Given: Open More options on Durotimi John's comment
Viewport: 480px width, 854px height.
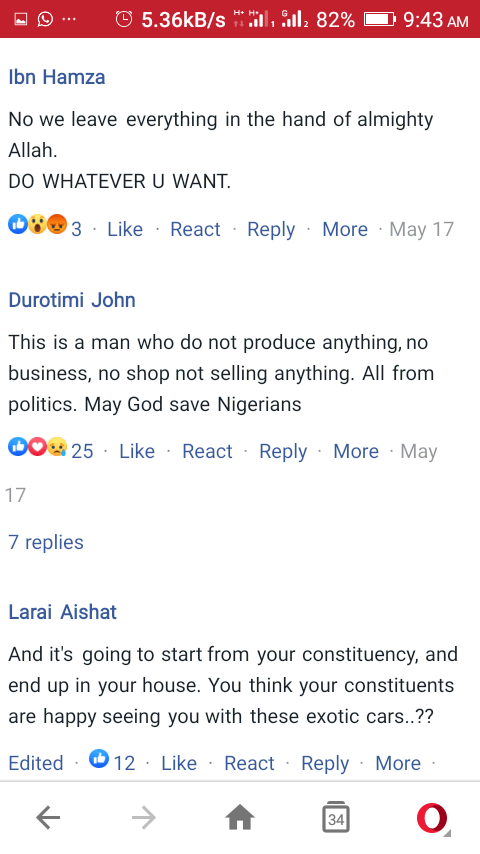Looking at the screenshot, I should click(x=356, y=452).
